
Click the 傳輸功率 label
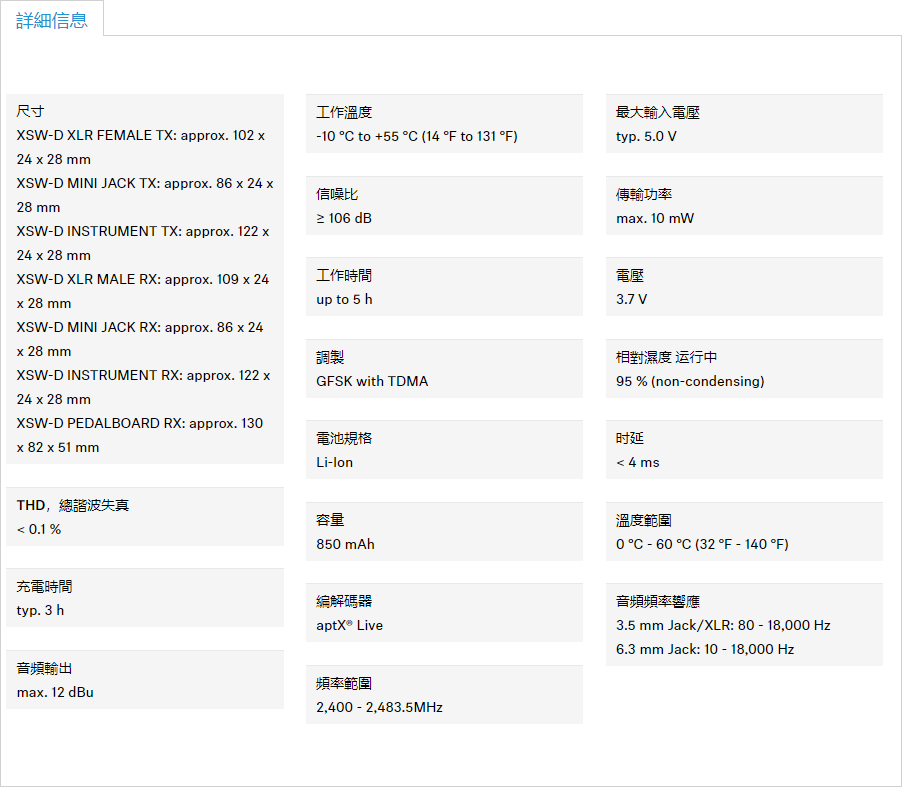(x=644, y=194)
